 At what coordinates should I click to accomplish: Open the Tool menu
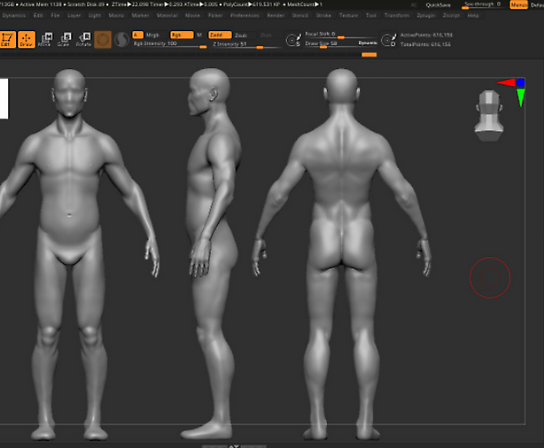pyautogui.click(x=371, y=16)
